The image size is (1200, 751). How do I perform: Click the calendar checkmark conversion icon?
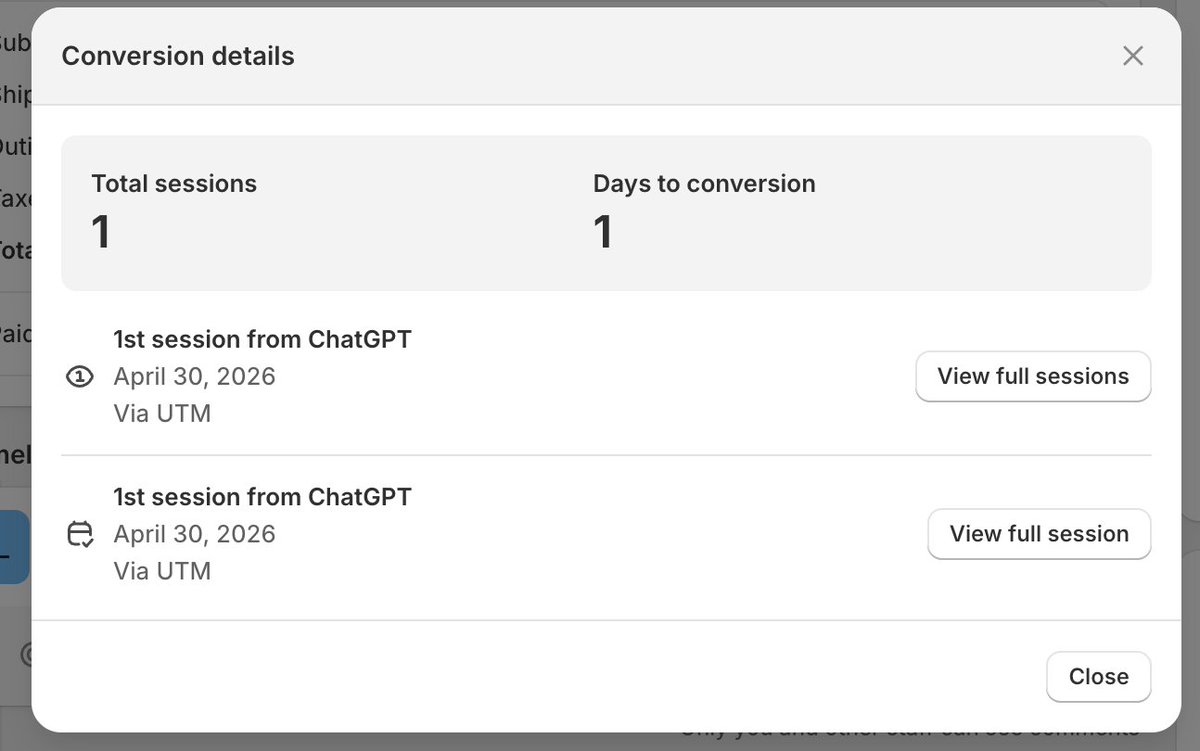click(x=80, y=534)
